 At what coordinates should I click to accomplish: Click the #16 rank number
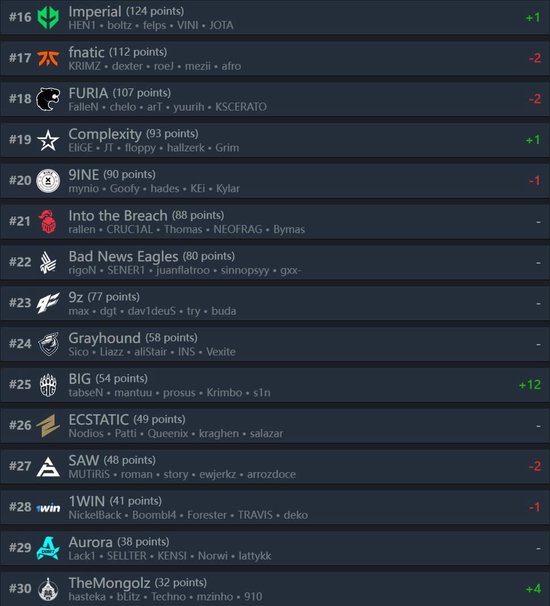20,17
